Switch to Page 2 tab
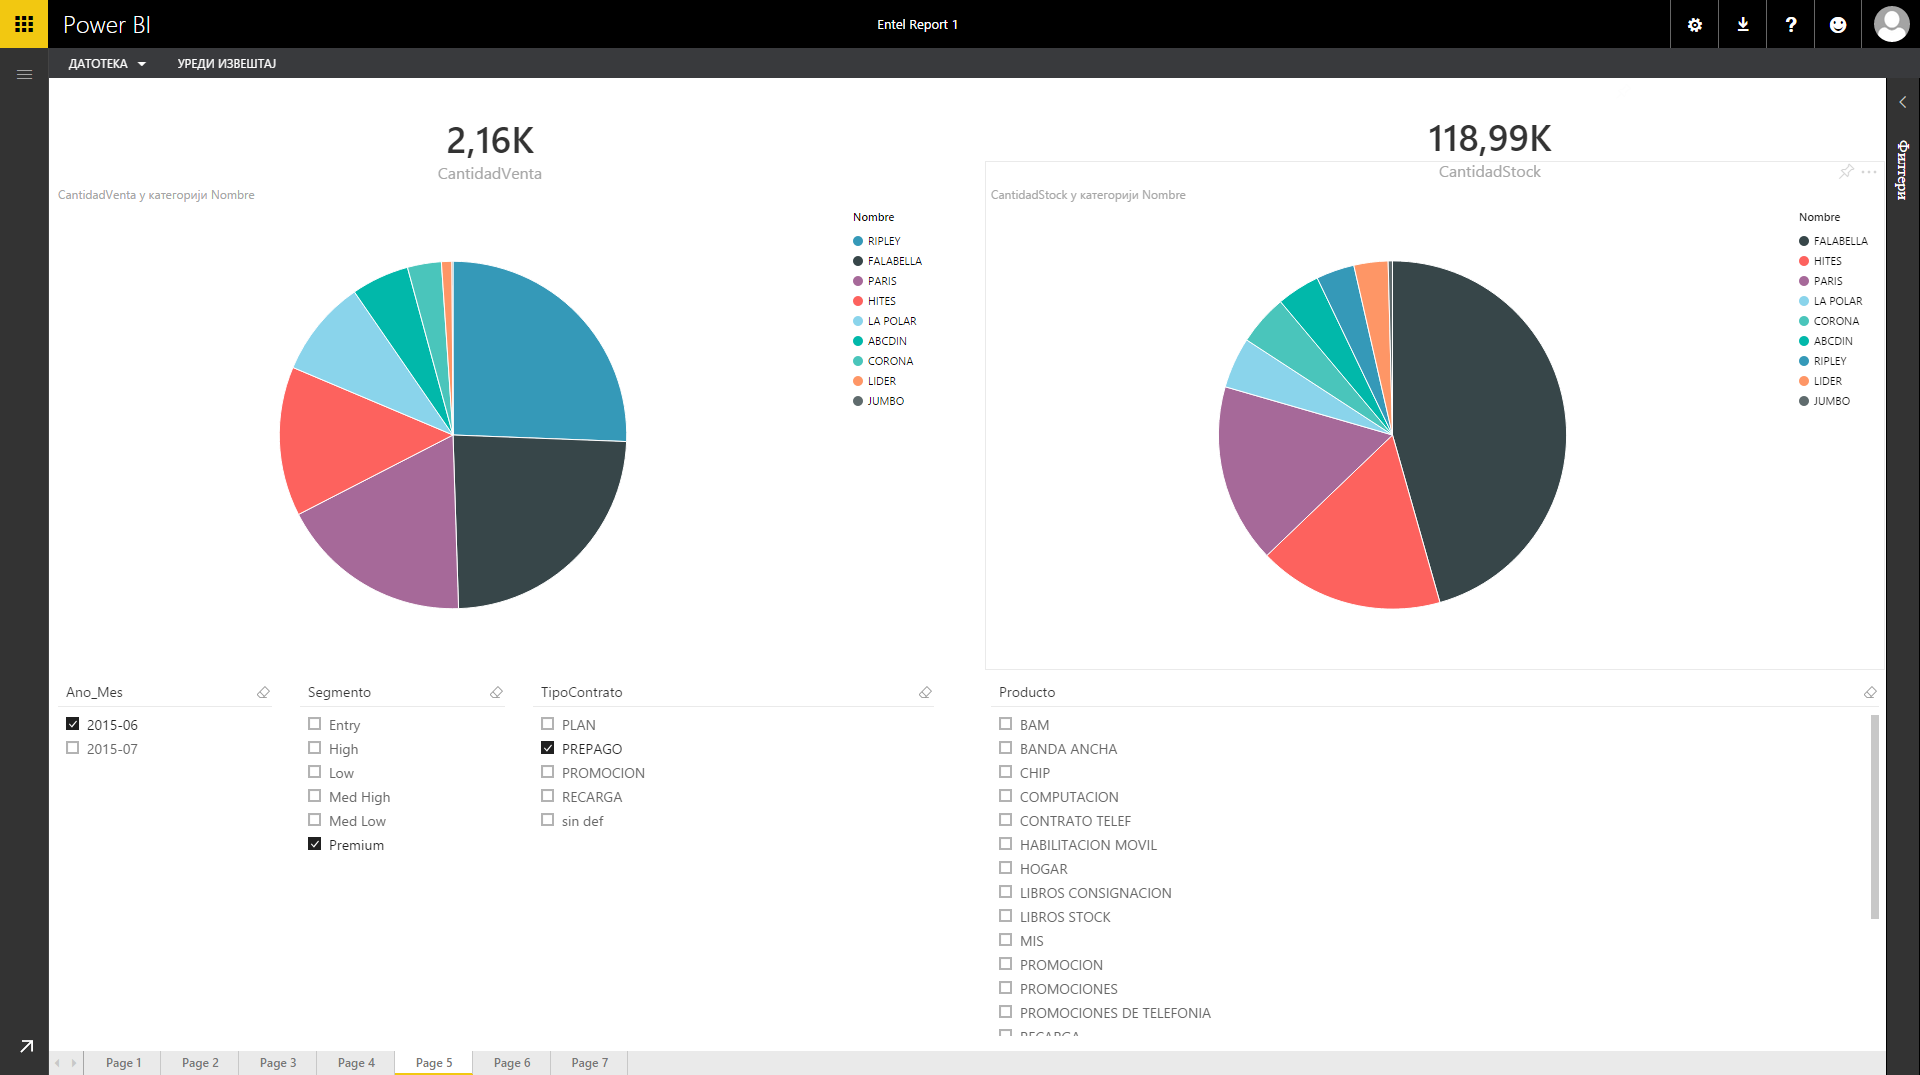 200,1063
